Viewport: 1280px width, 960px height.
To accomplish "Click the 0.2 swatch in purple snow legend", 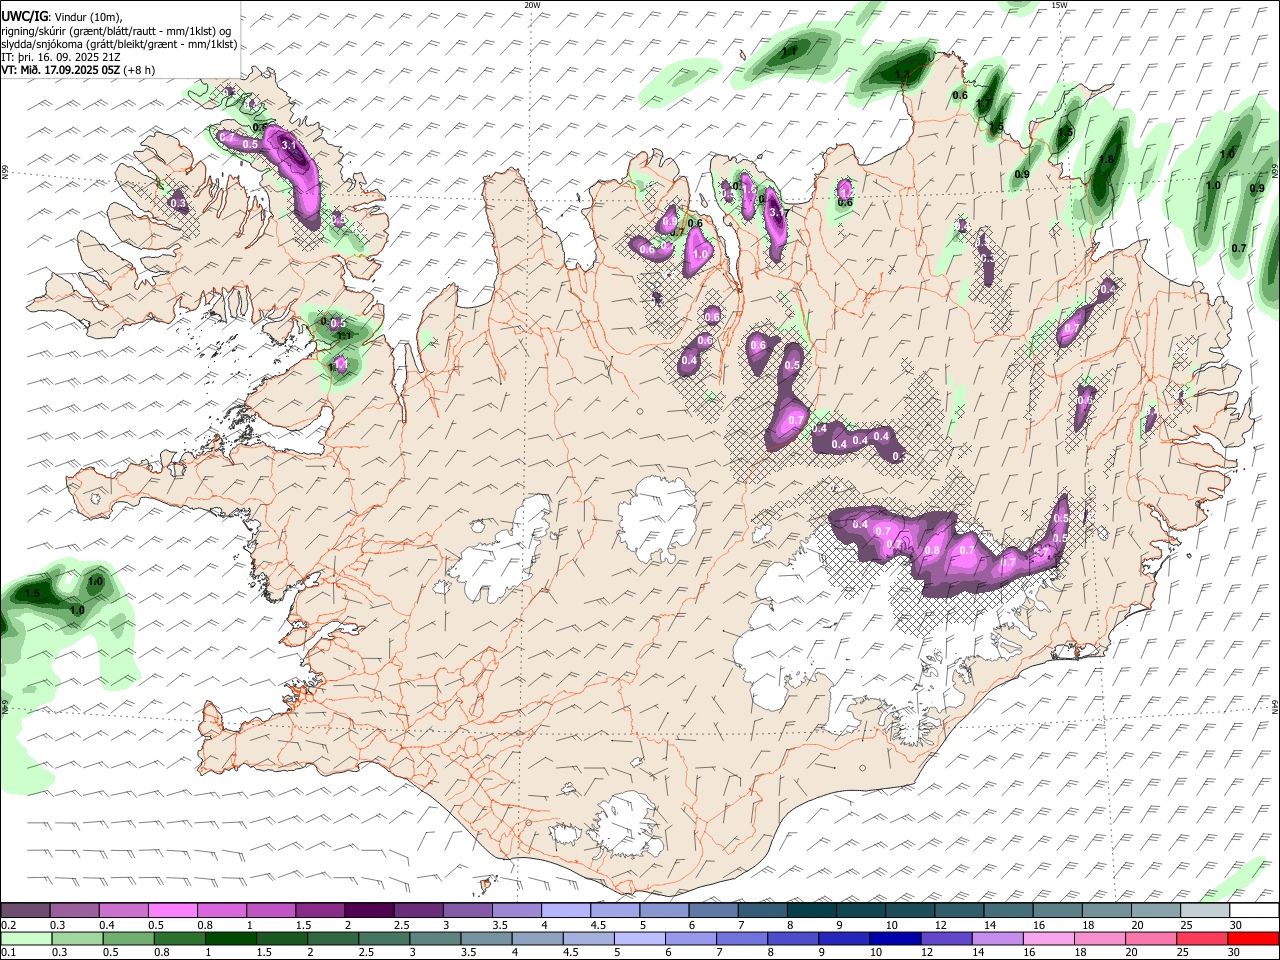I will click(x=25, y=910).
